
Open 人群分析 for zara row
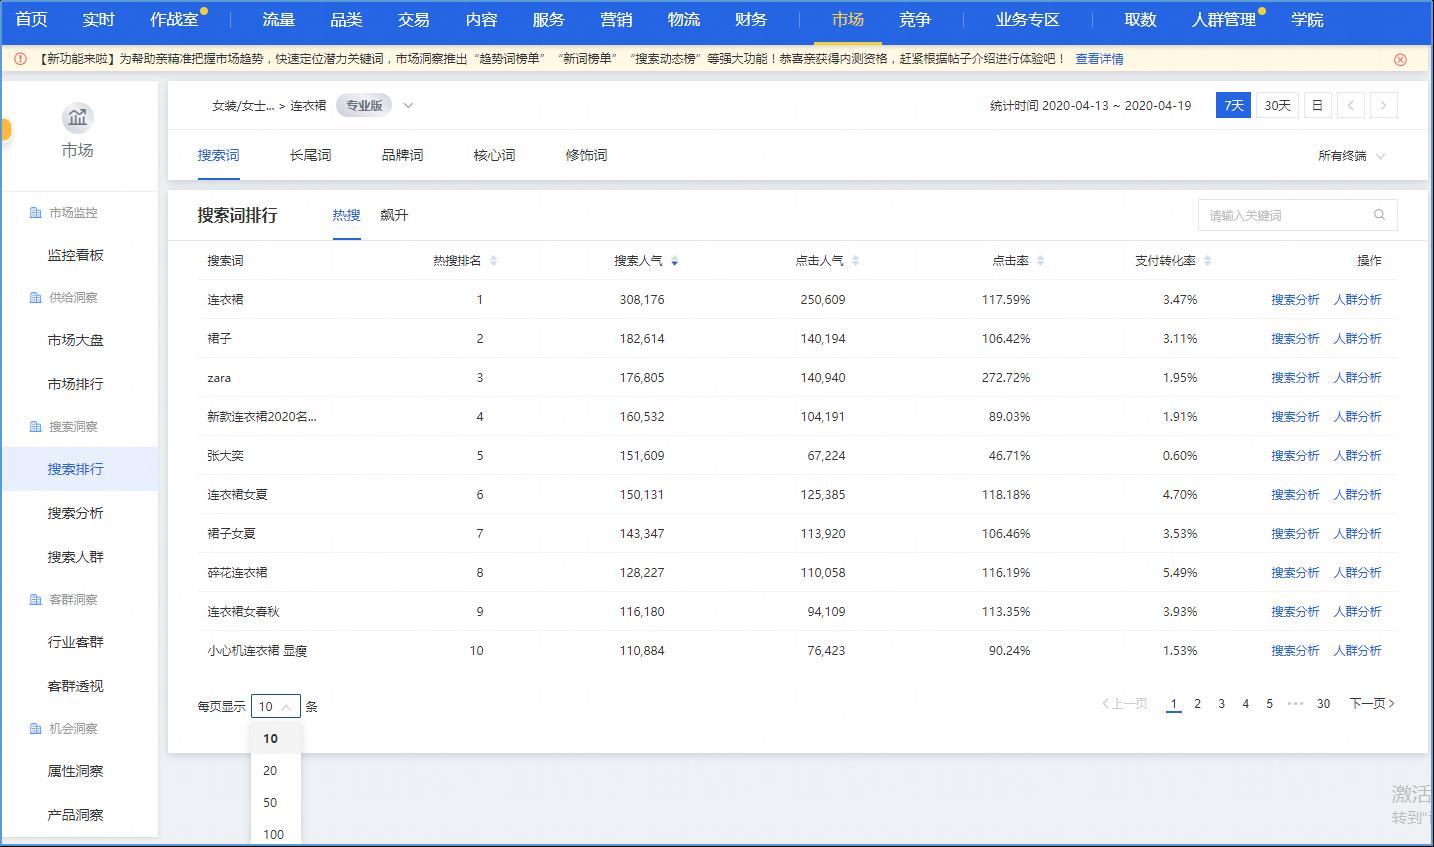(1357, 377)
